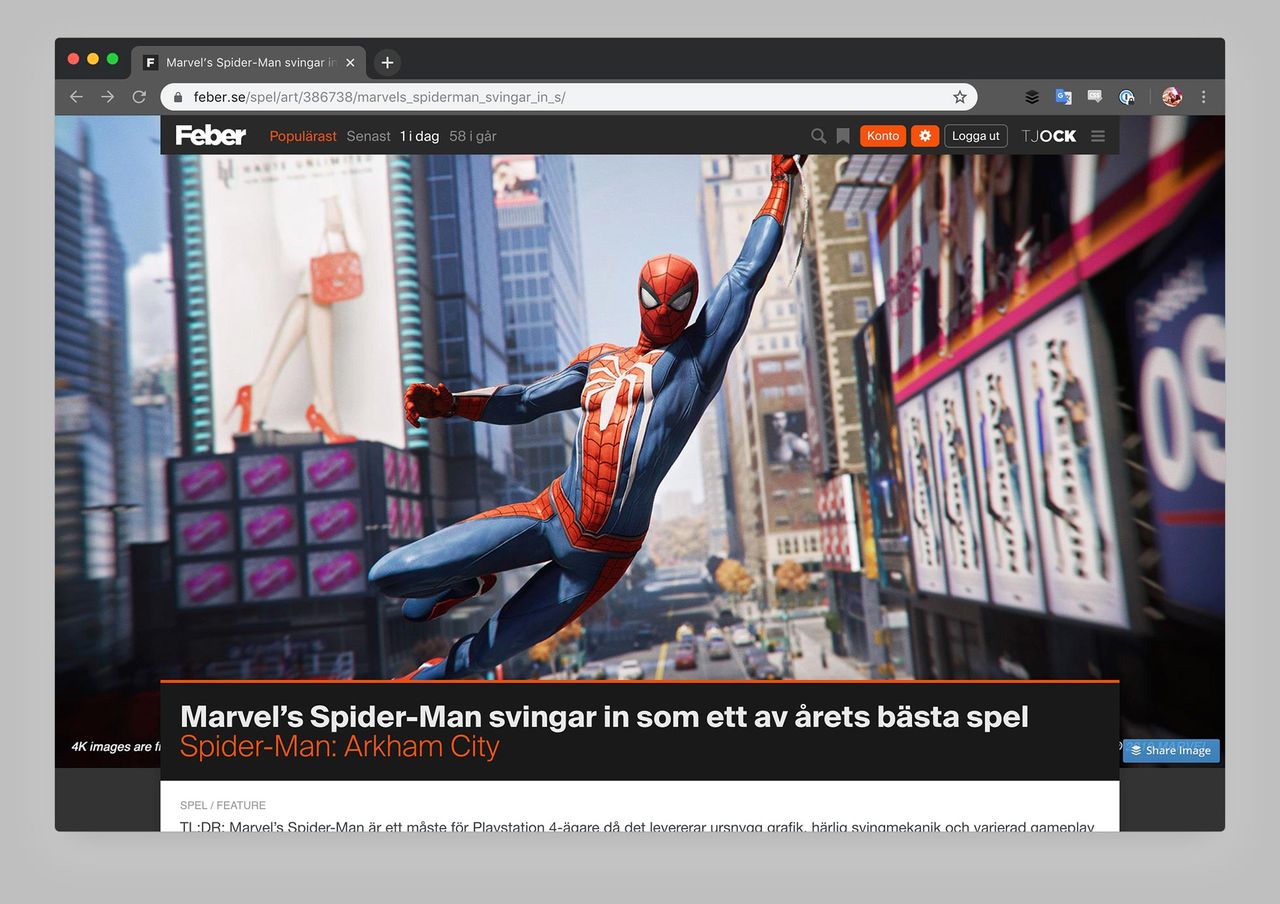The width and height of the screenshot is (1280, 904).
Task: Open the Chrome profile avatar
Action: click(1172, 97)
